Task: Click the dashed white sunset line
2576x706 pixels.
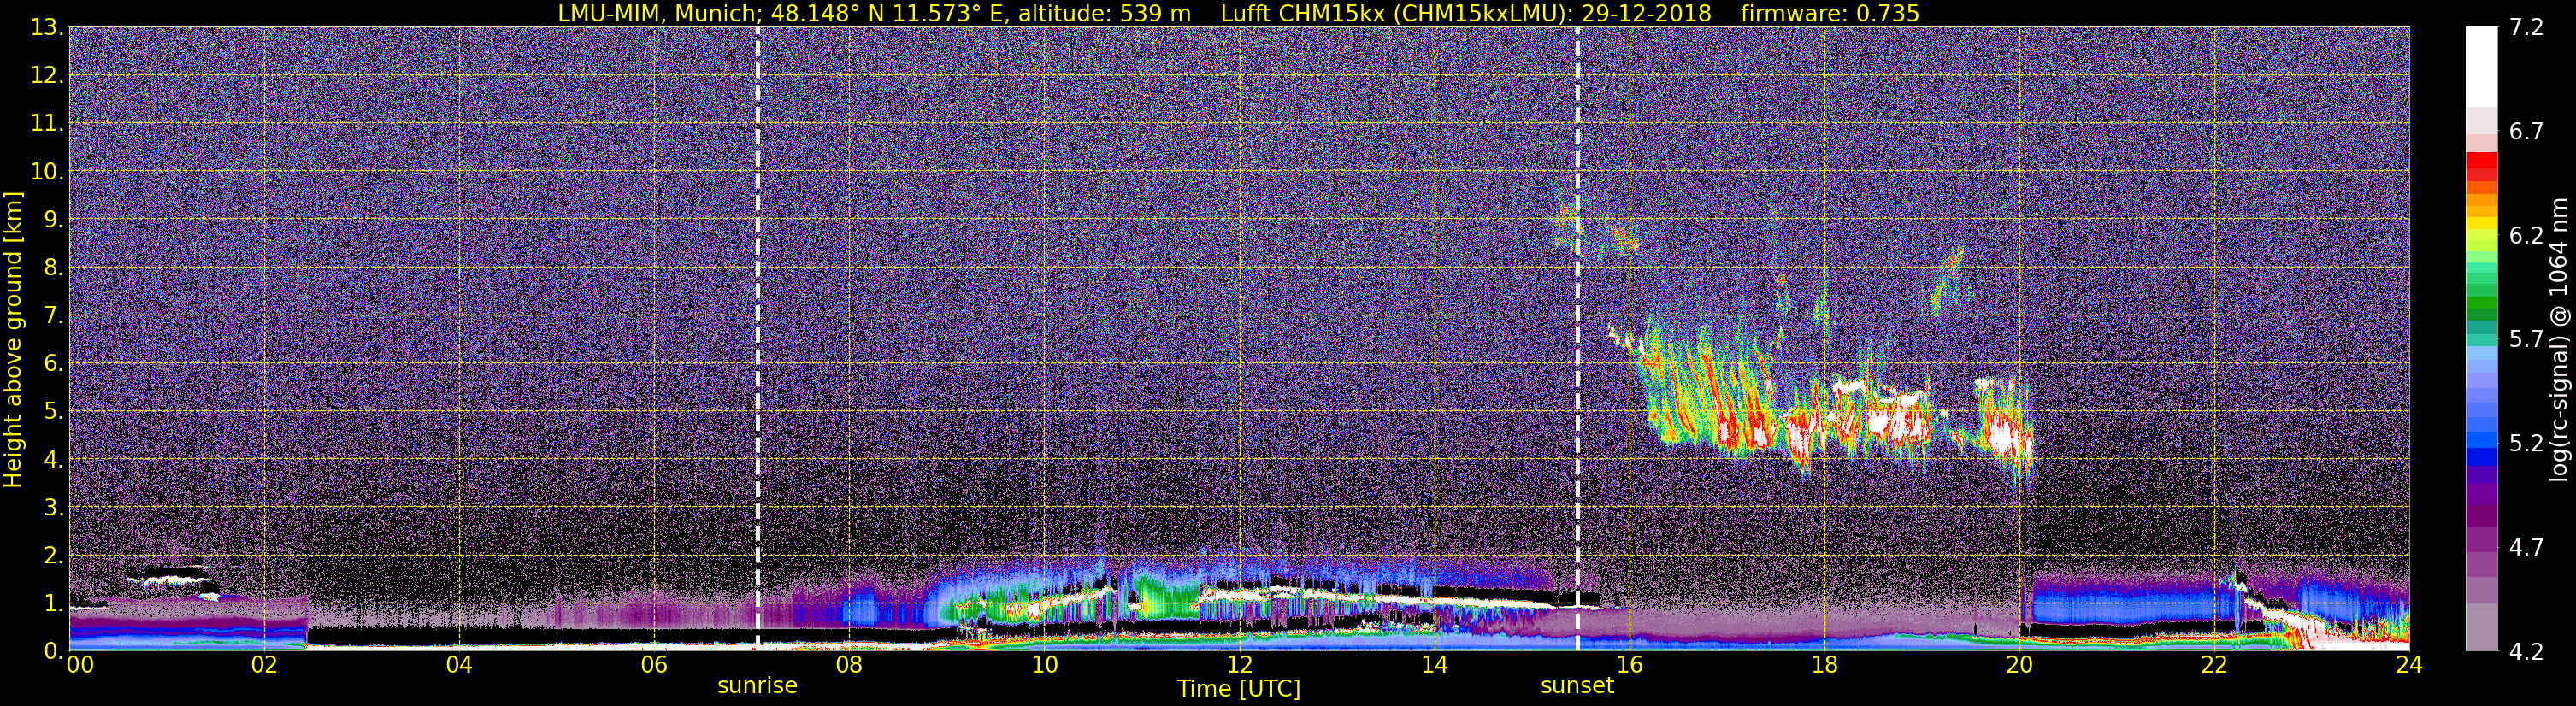Action: (x=1577, y=338)
